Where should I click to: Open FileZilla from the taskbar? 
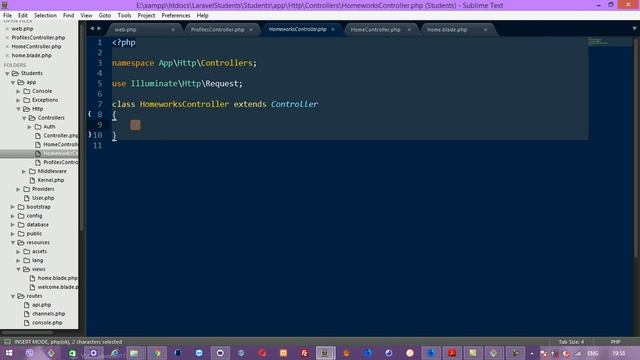coord(304,353)
